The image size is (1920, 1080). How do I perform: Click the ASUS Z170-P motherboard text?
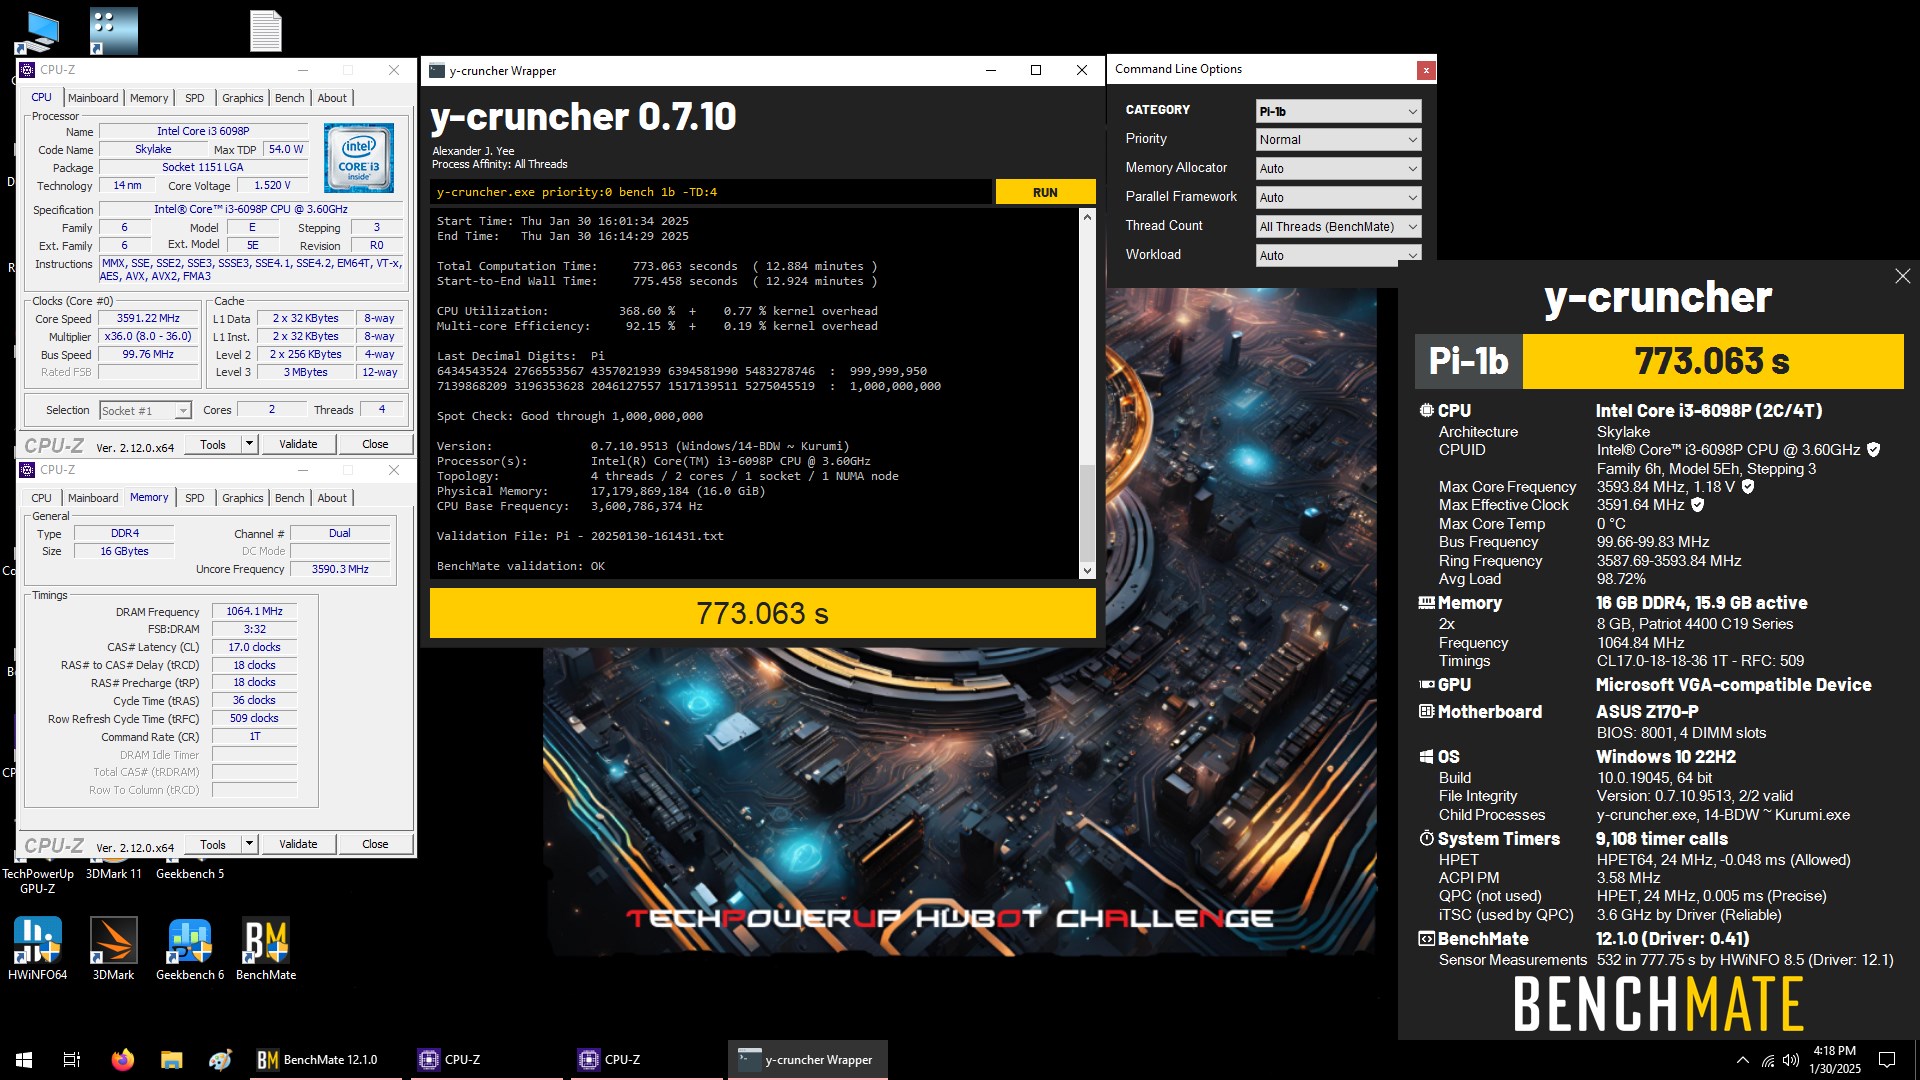pos(1647,712)
